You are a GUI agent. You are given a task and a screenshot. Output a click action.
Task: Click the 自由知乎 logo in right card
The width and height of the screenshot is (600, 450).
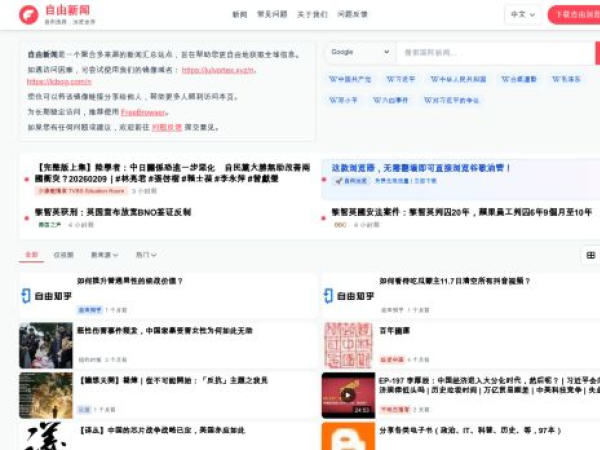pyautogui.click(x=347, y=296)
